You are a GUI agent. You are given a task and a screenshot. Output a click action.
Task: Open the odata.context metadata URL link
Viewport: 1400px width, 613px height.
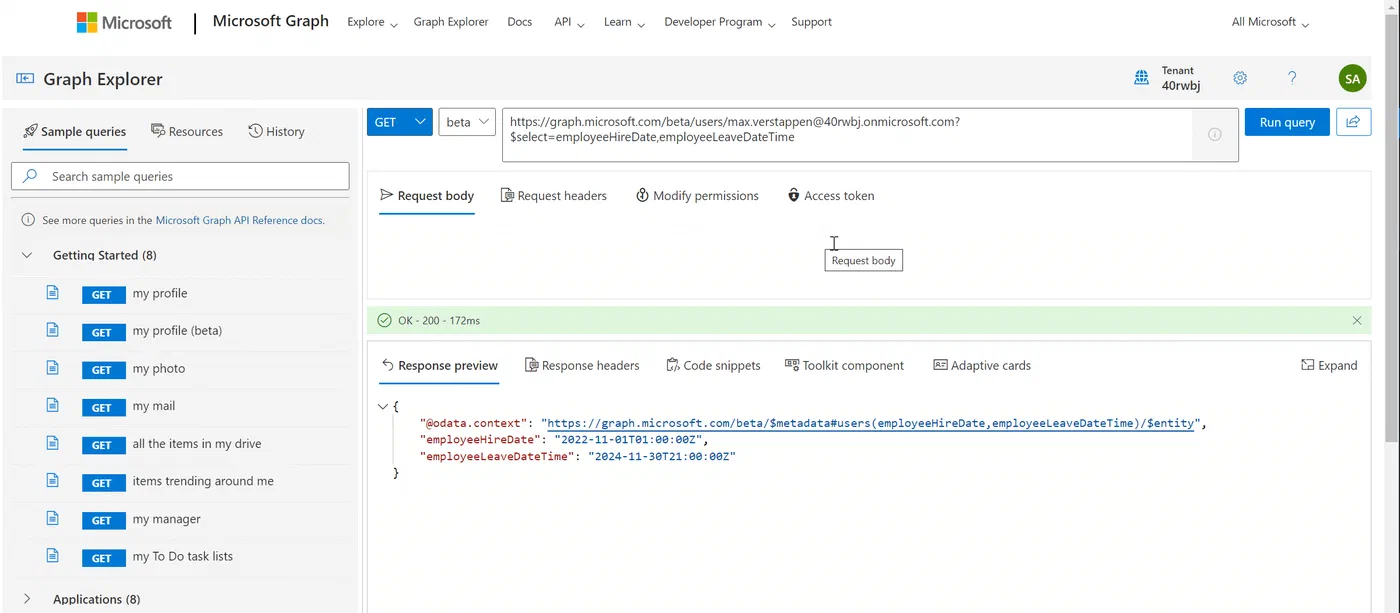[x=871, y=424]
